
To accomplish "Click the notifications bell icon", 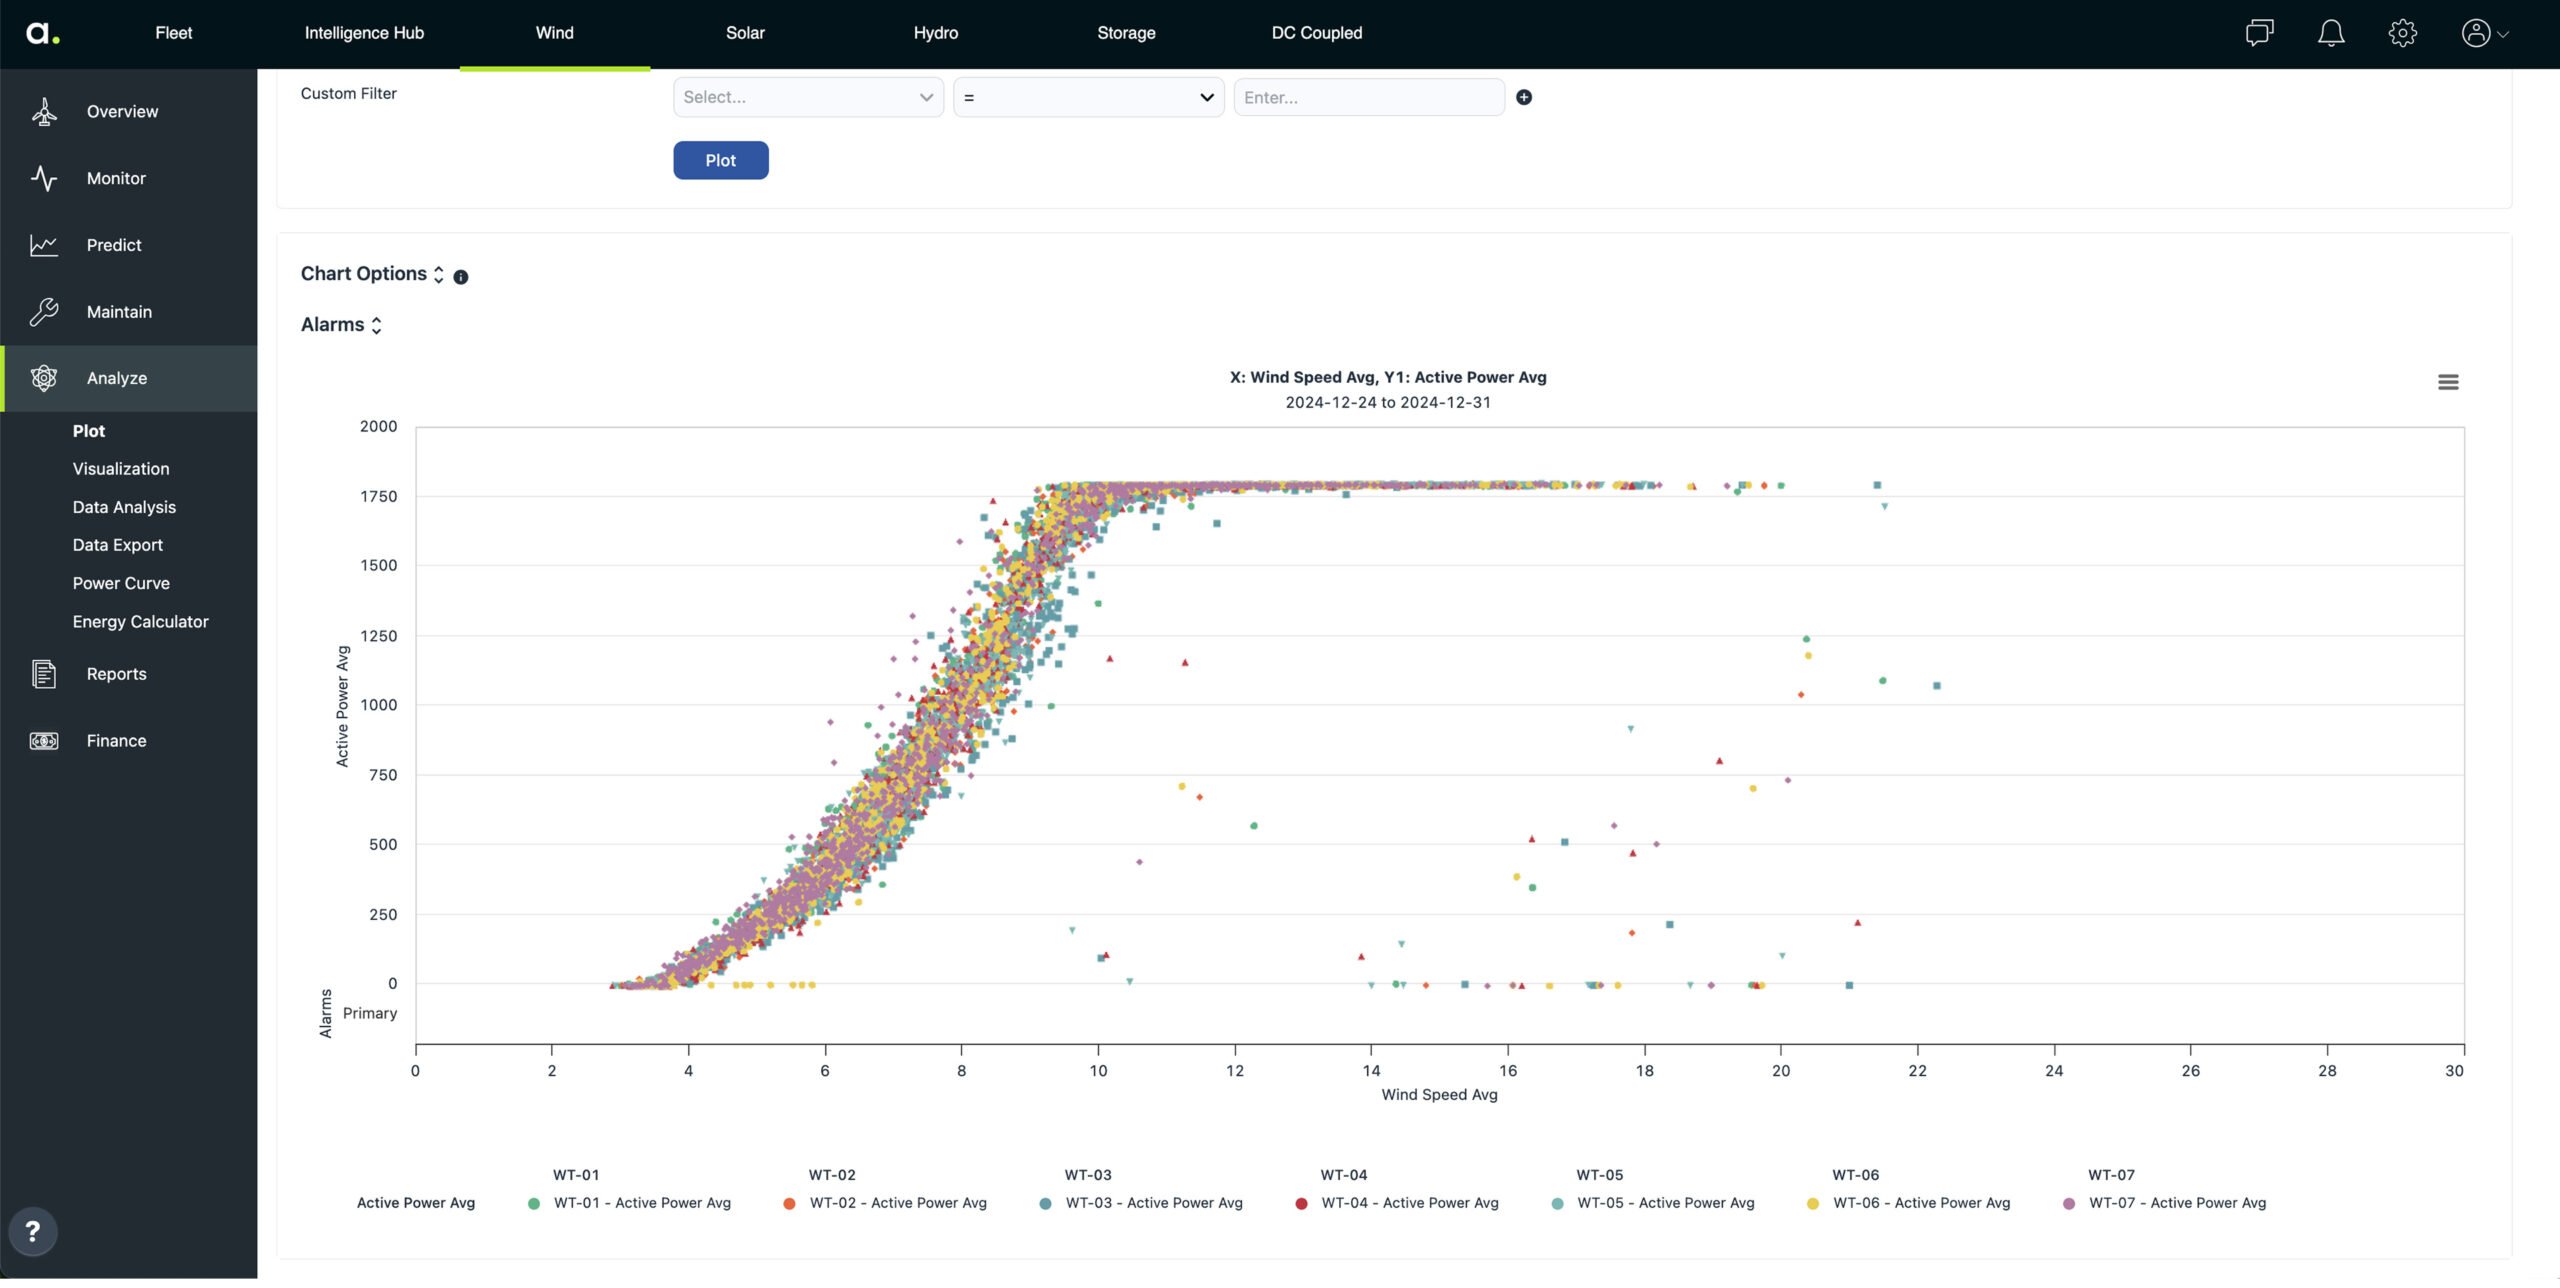I will coord(2330,33).
